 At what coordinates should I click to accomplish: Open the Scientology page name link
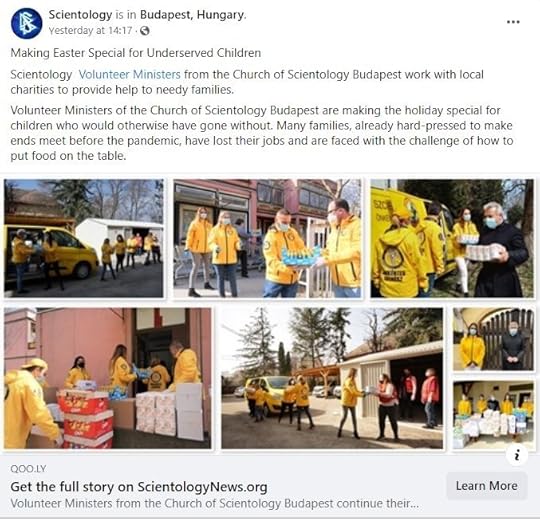80,15
